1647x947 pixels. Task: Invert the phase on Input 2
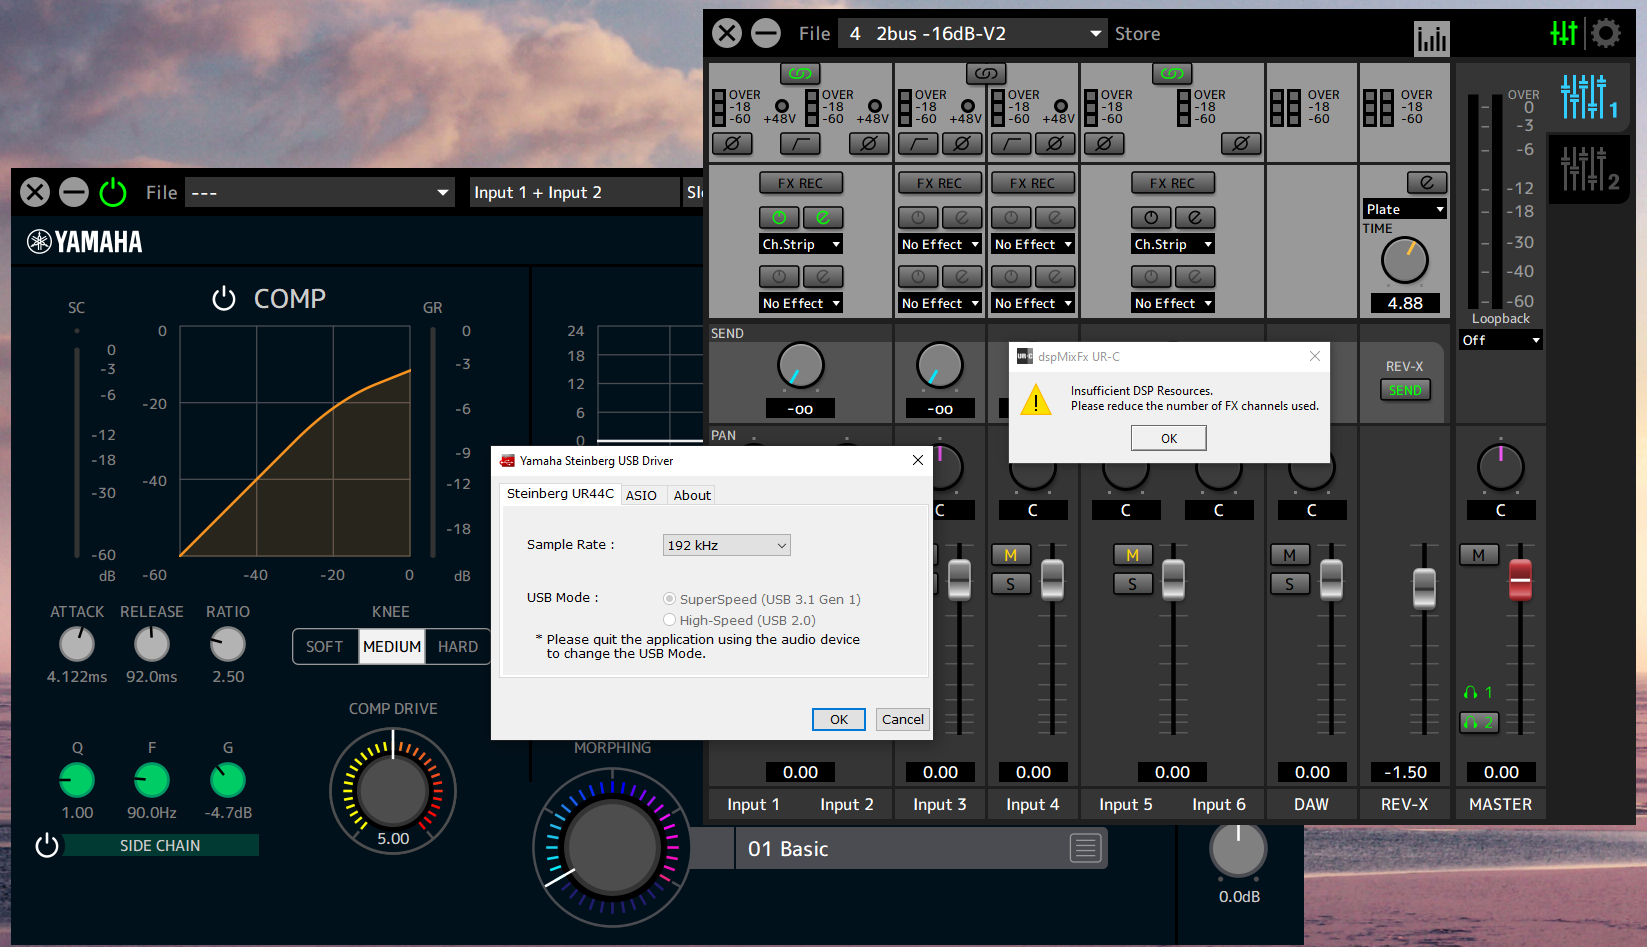click(869, 144)
